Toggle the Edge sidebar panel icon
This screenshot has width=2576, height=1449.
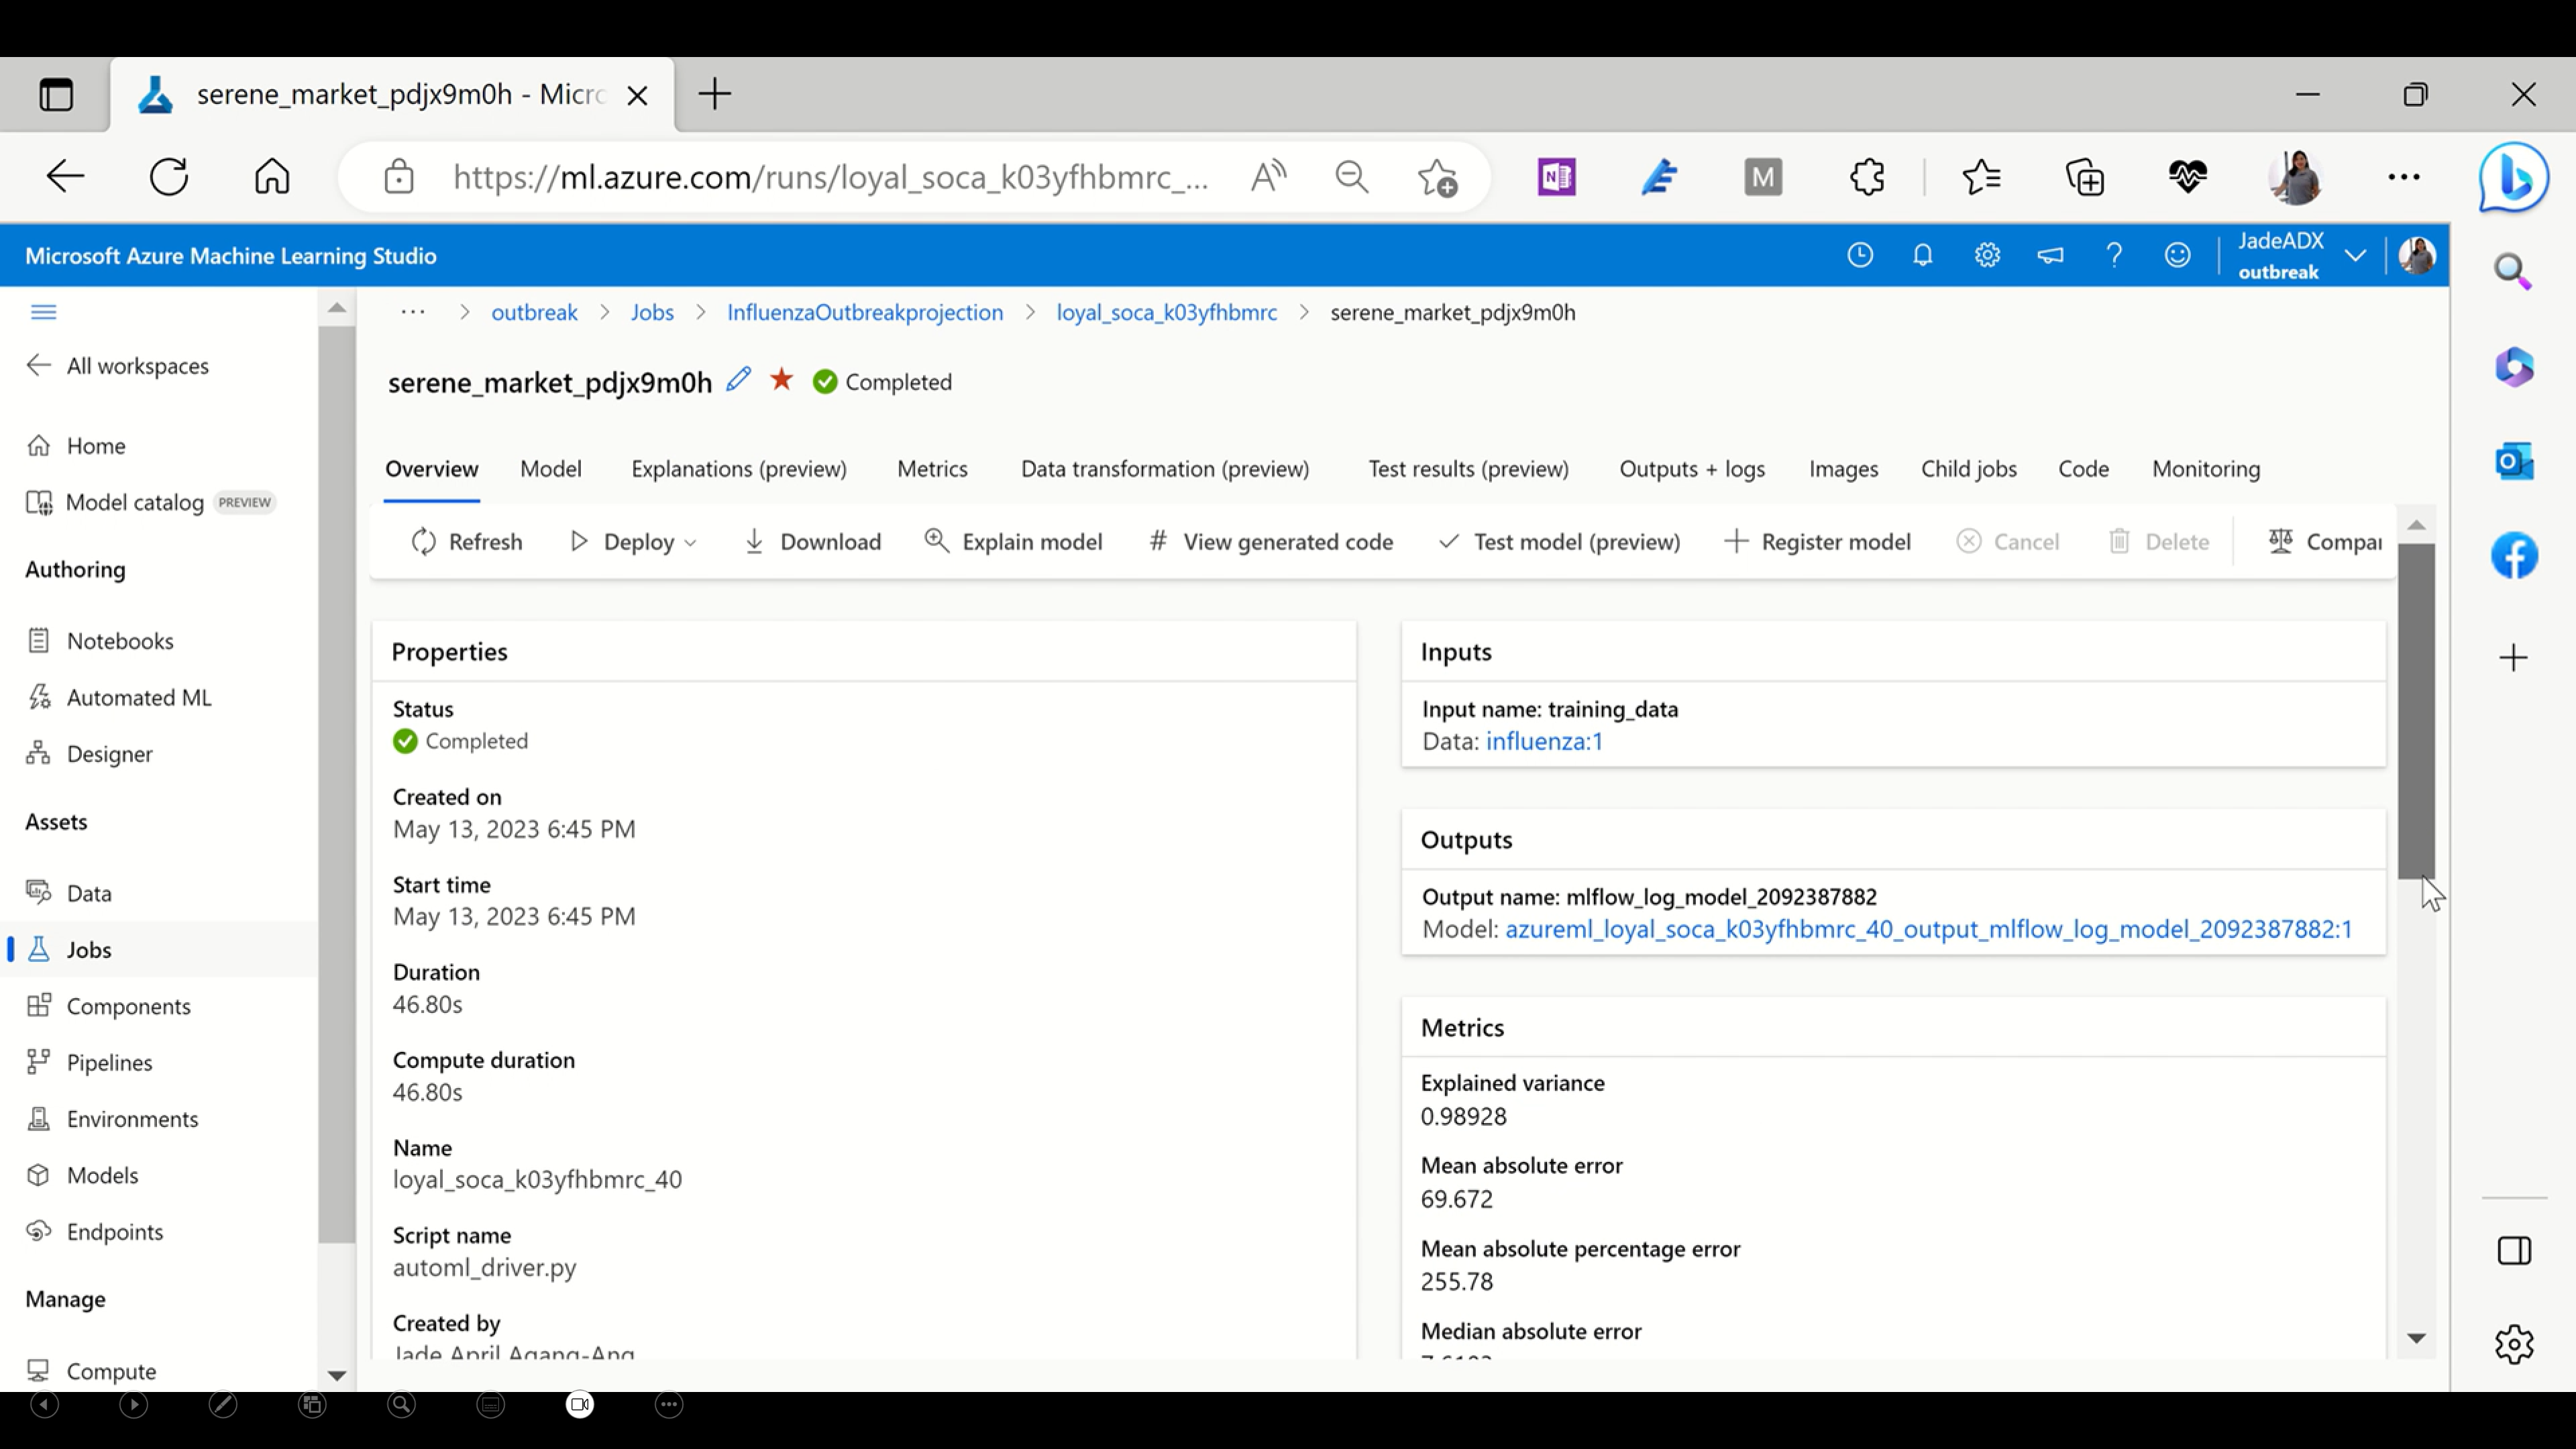2513,1251
